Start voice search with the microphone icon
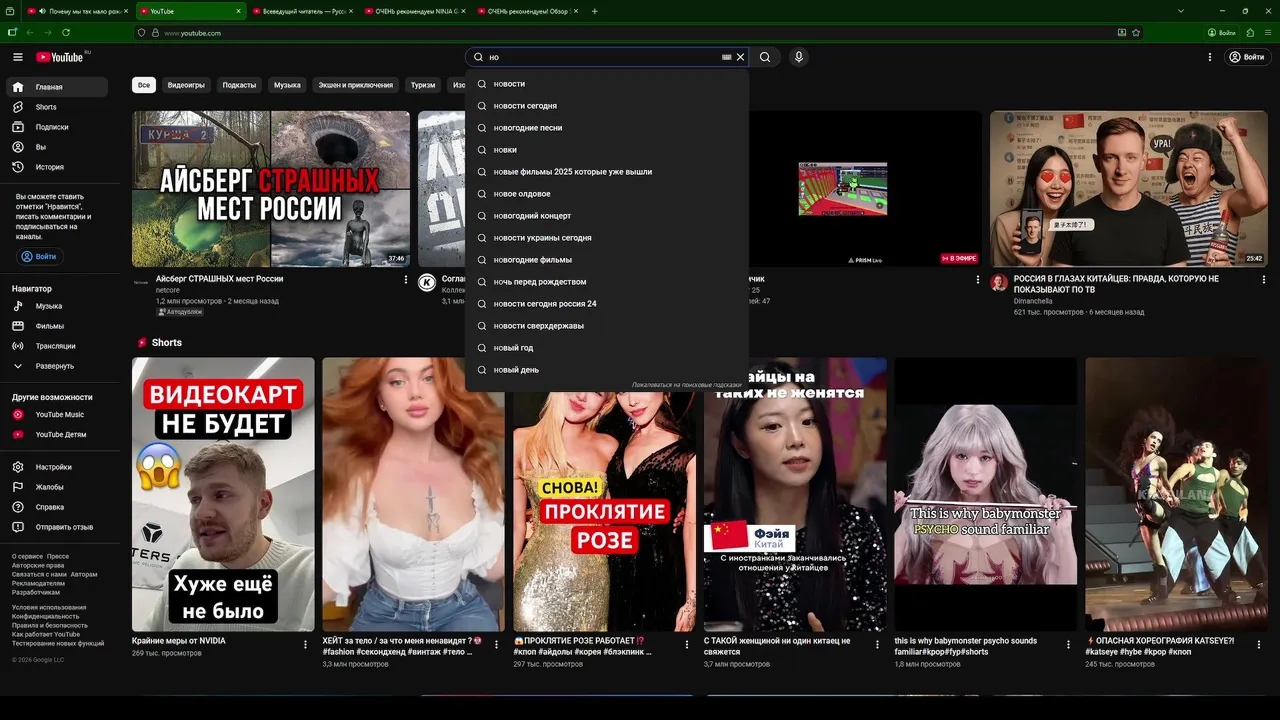 pos(798,57)
